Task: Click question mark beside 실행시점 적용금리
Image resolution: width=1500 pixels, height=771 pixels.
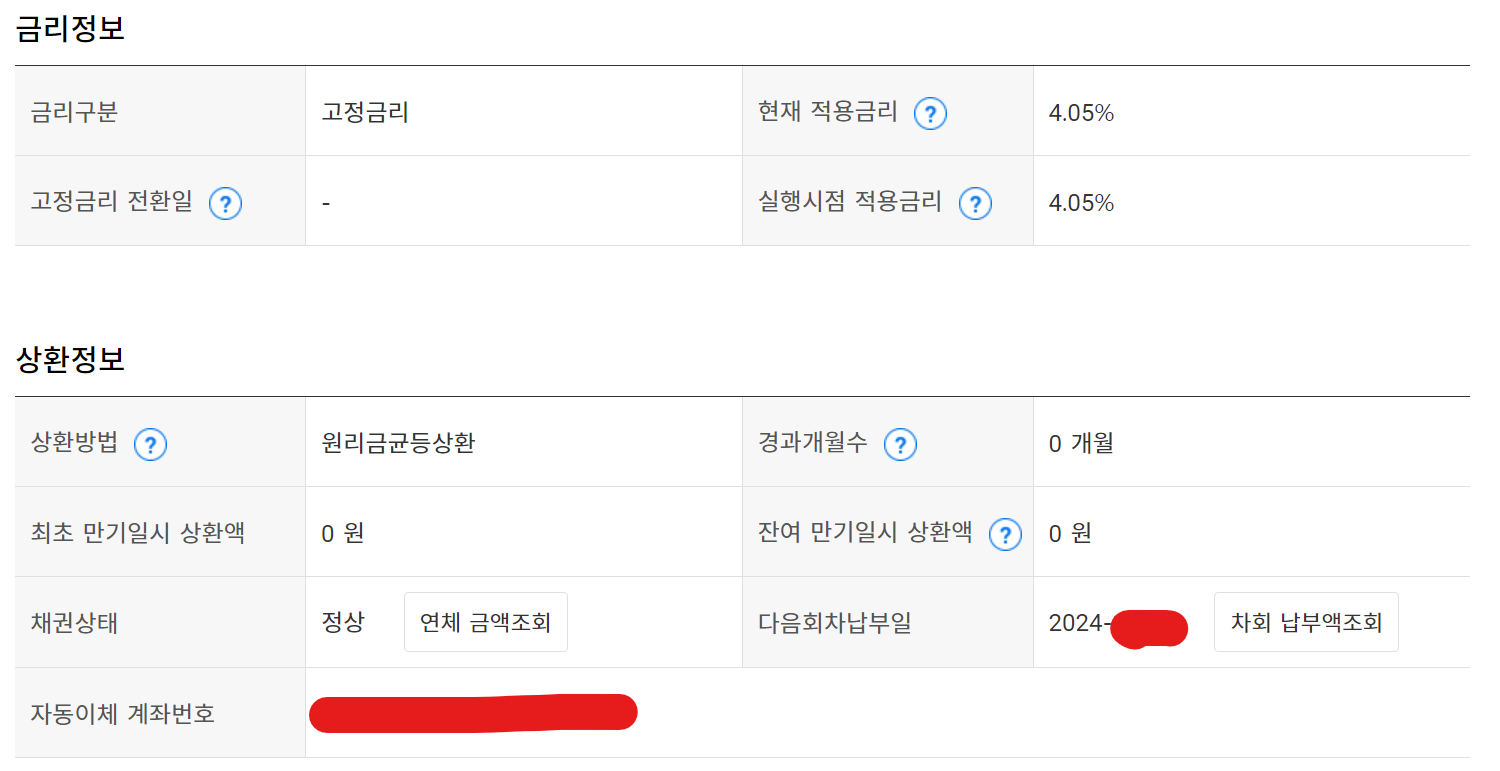Action: 975,204
